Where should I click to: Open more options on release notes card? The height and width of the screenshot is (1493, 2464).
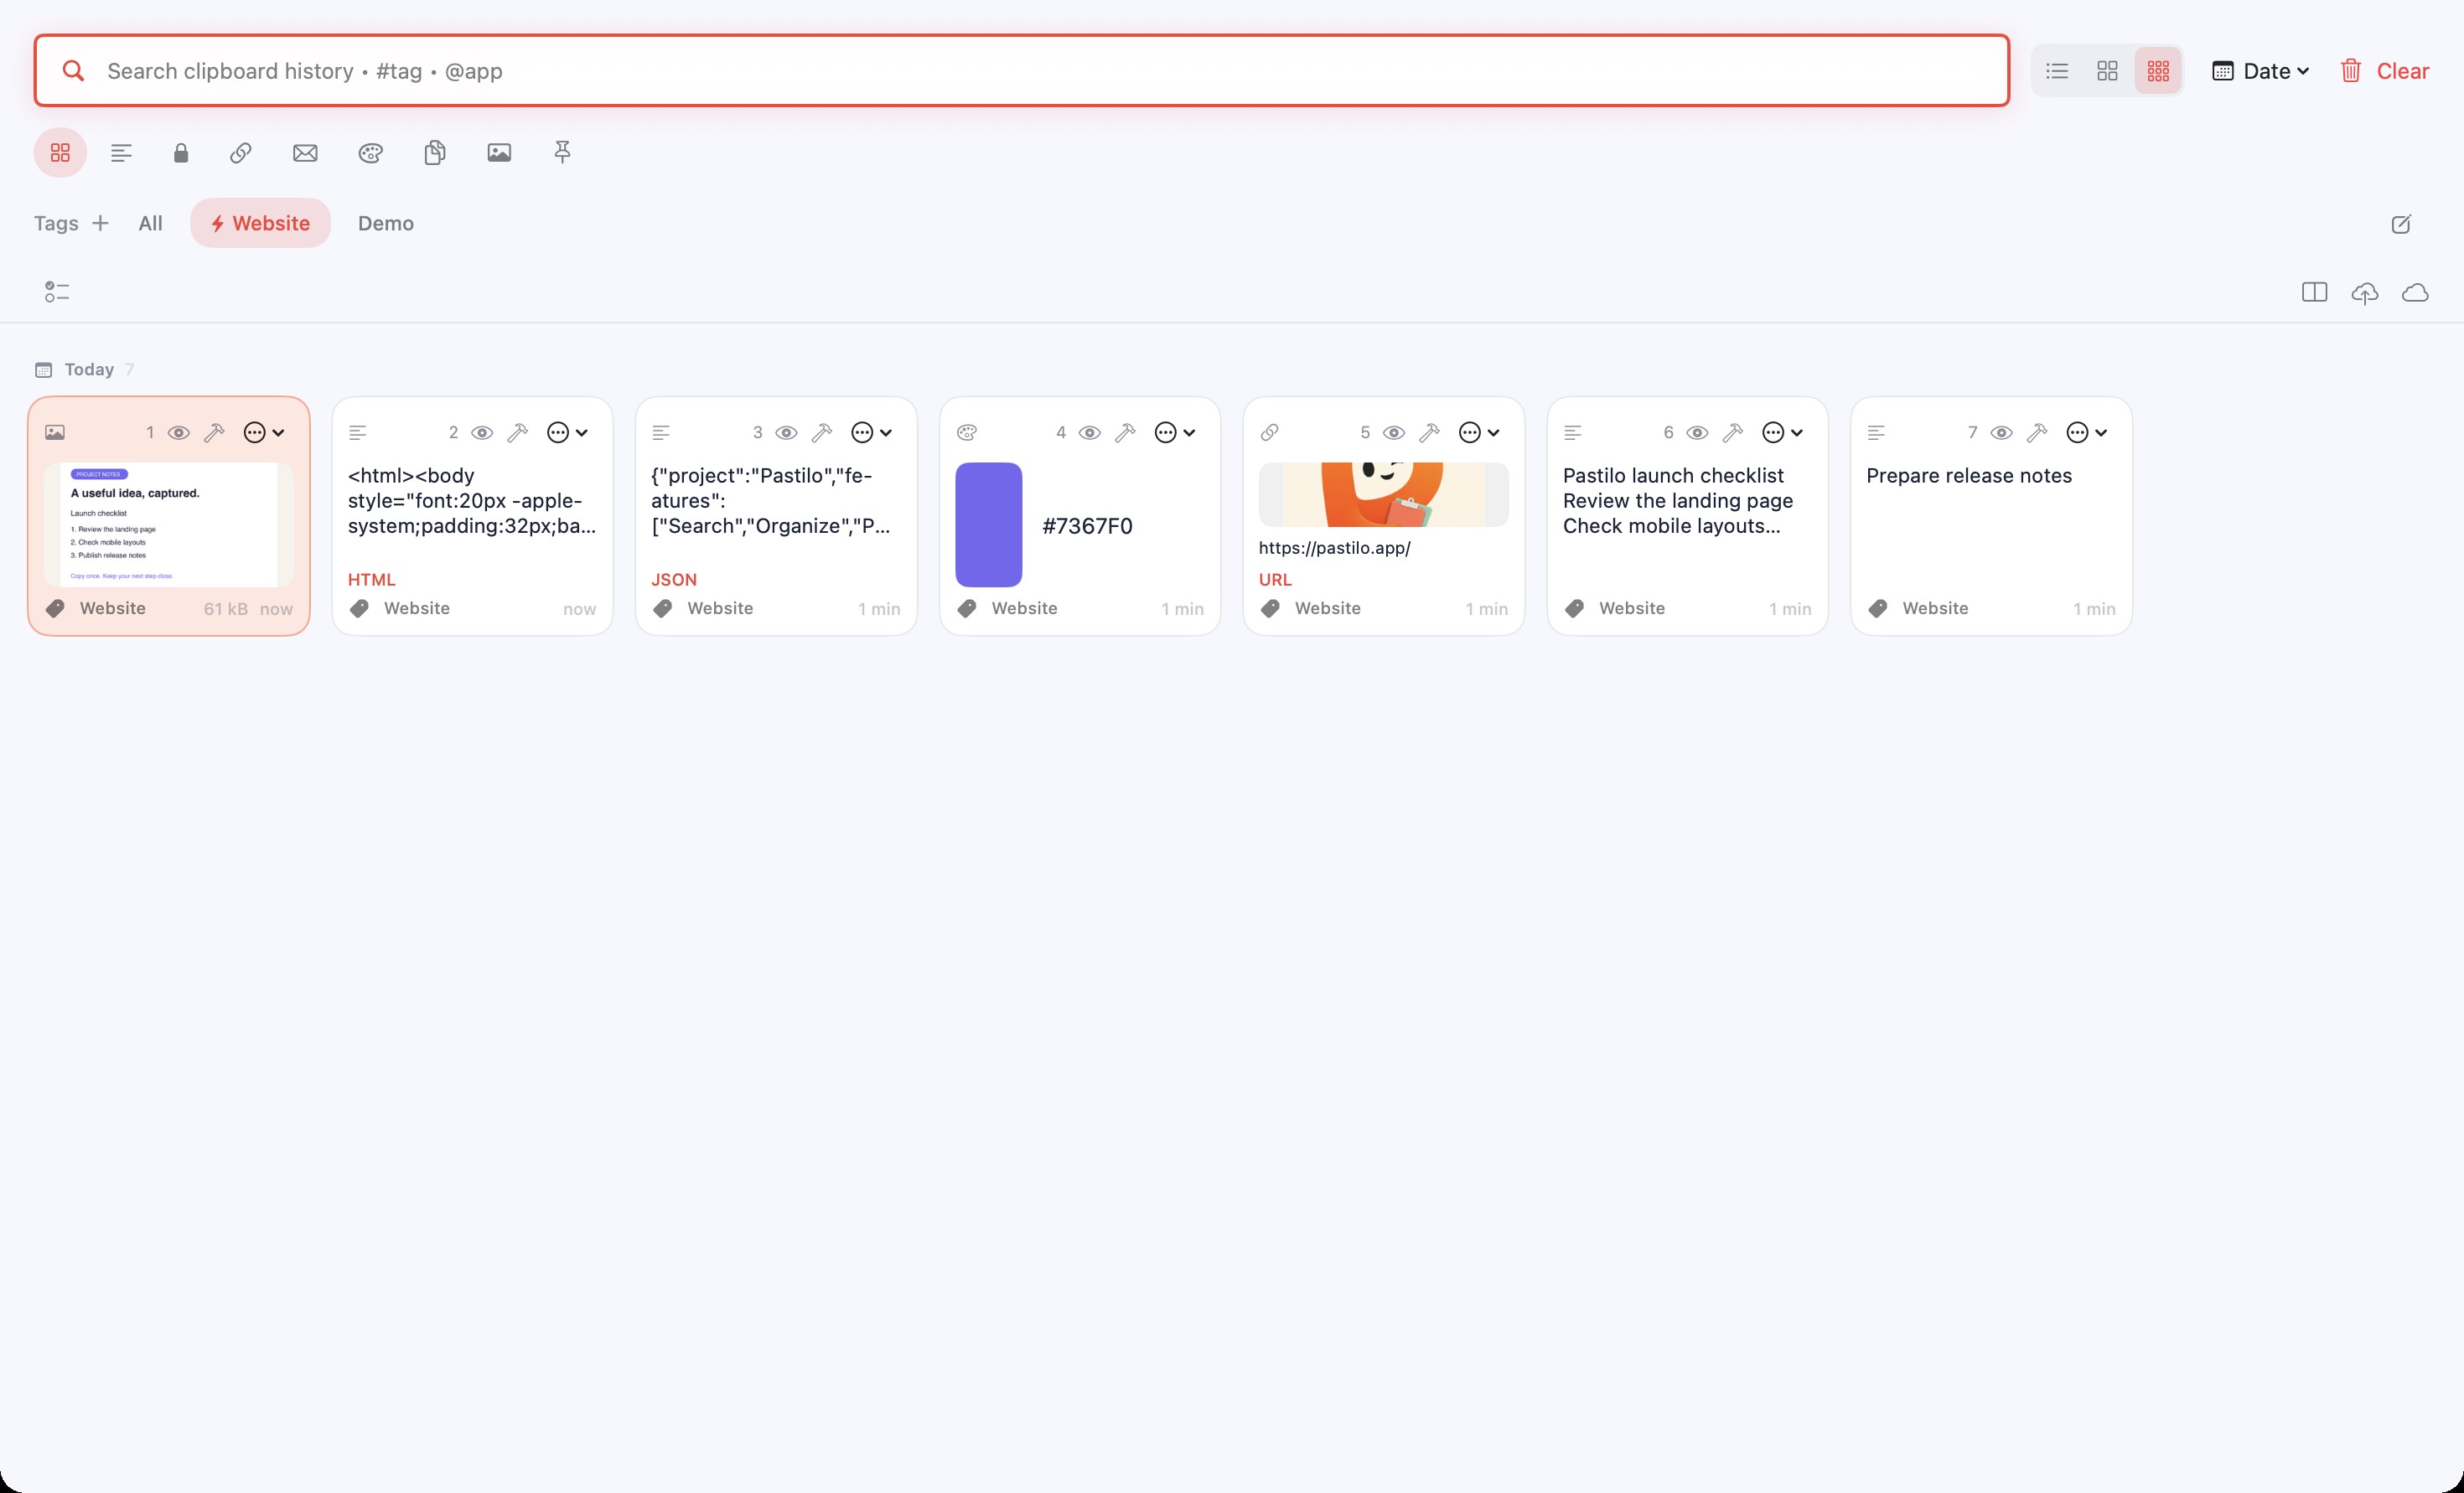click(2086, 433)
